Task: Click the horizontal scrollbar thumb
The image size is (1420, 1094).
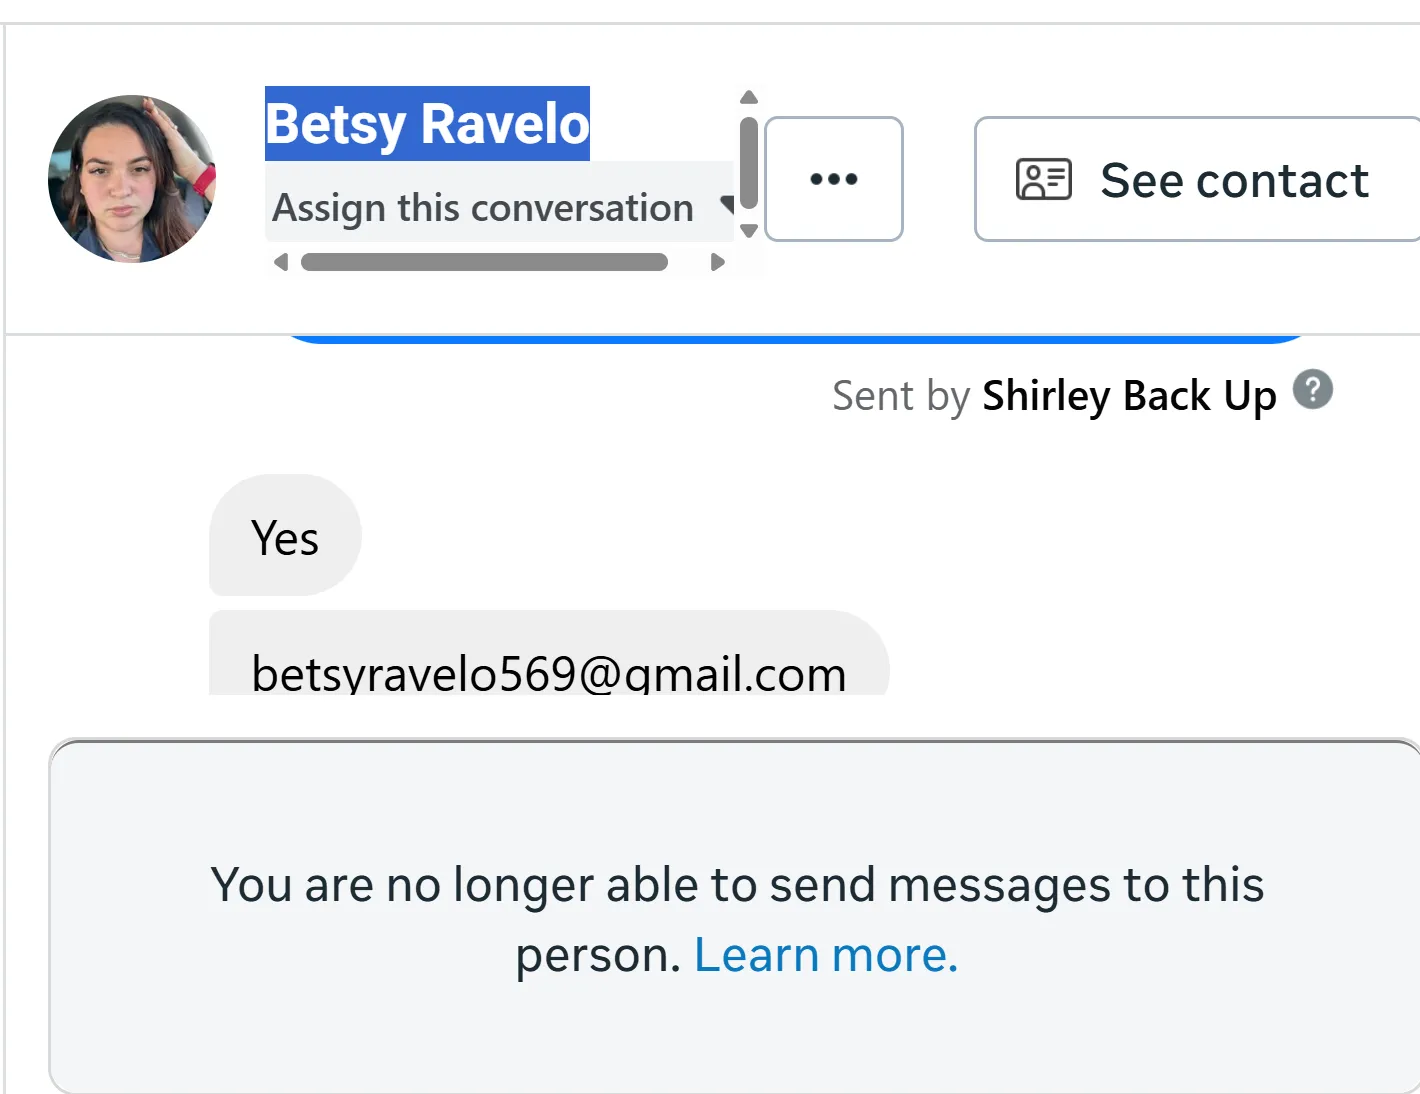Action: tap(484, 262)
